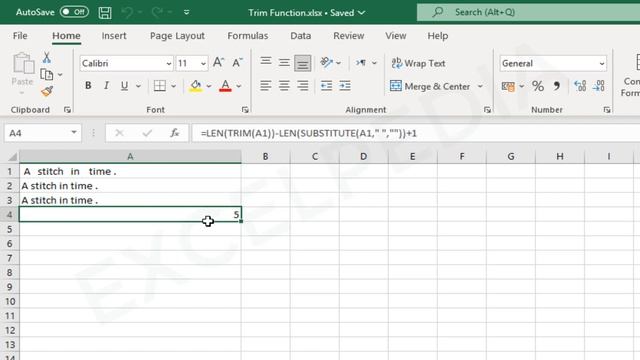
Task: Click Decrease Font Size icon
Action: pyautogui.click(x=237, y=62)
